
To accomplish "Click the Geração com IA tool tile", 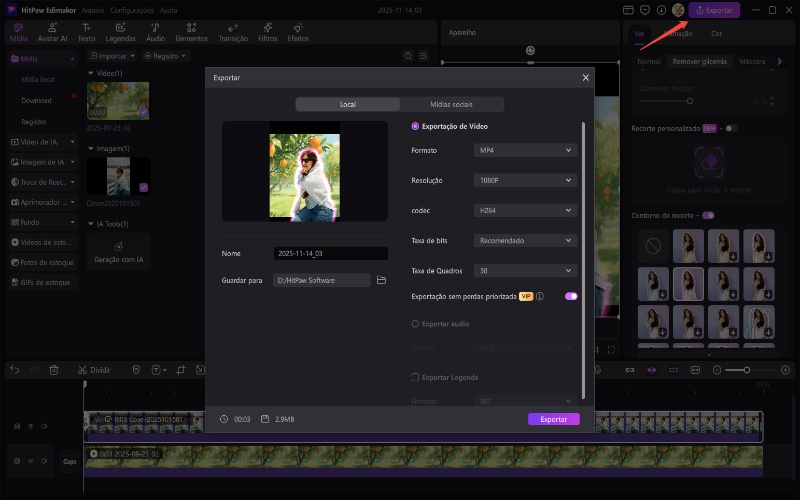I will pyautogui.click(x=118, y=250).
